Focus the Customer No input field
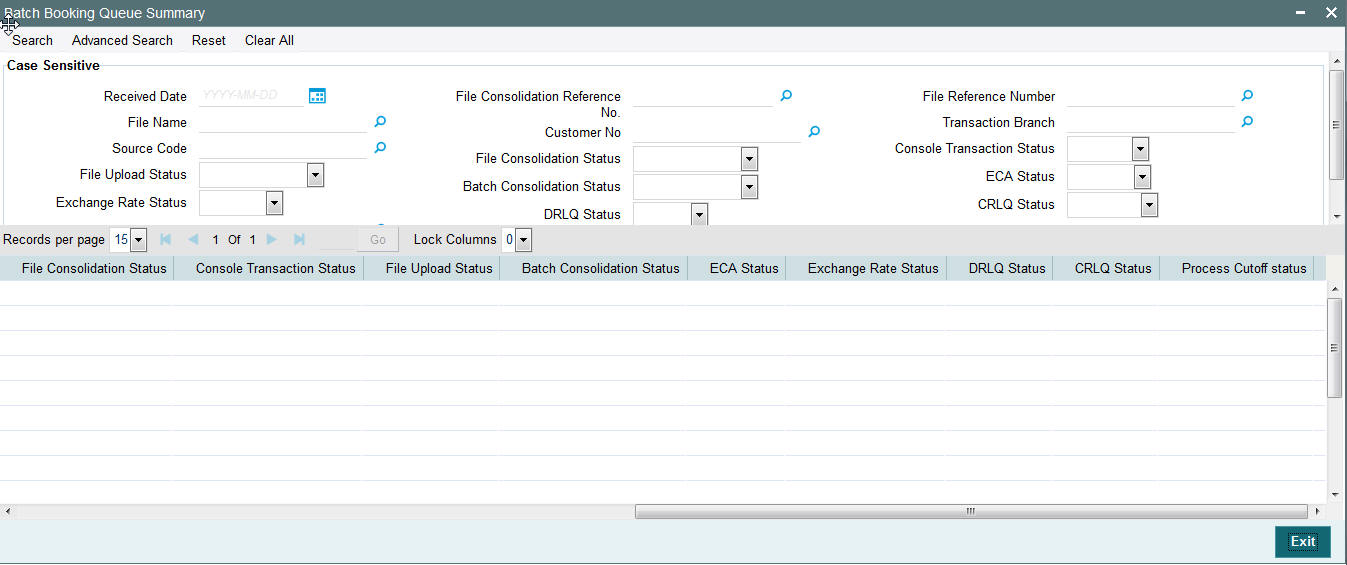The height and width of the screenshot is (565, 1347). coord(717,132)
